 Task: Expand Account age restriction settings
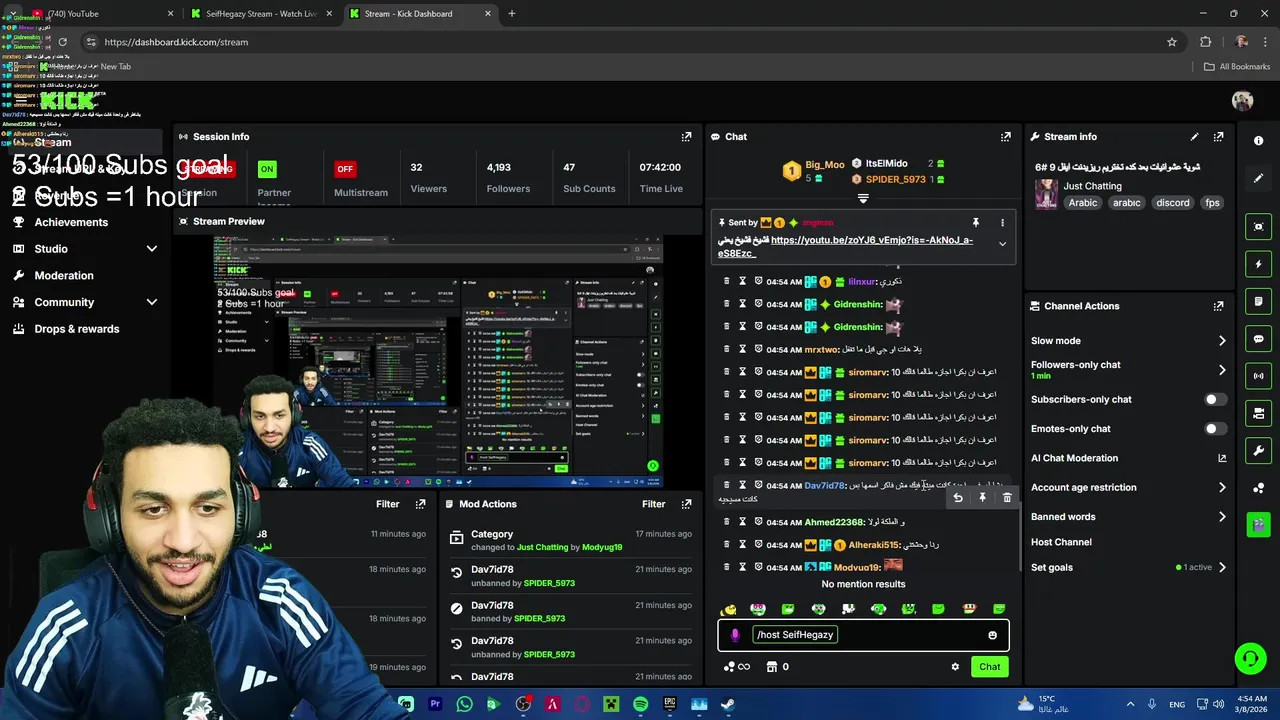point(1221,488)
